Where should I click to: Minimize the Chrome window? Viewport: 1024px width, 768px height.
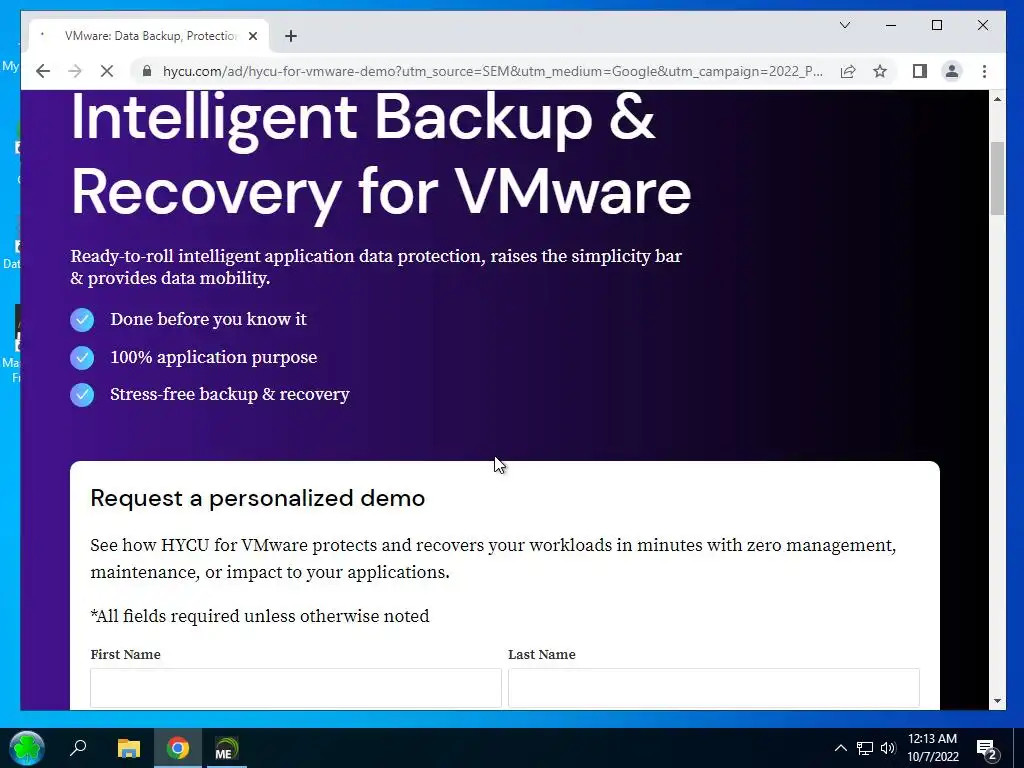click(891, 25)
